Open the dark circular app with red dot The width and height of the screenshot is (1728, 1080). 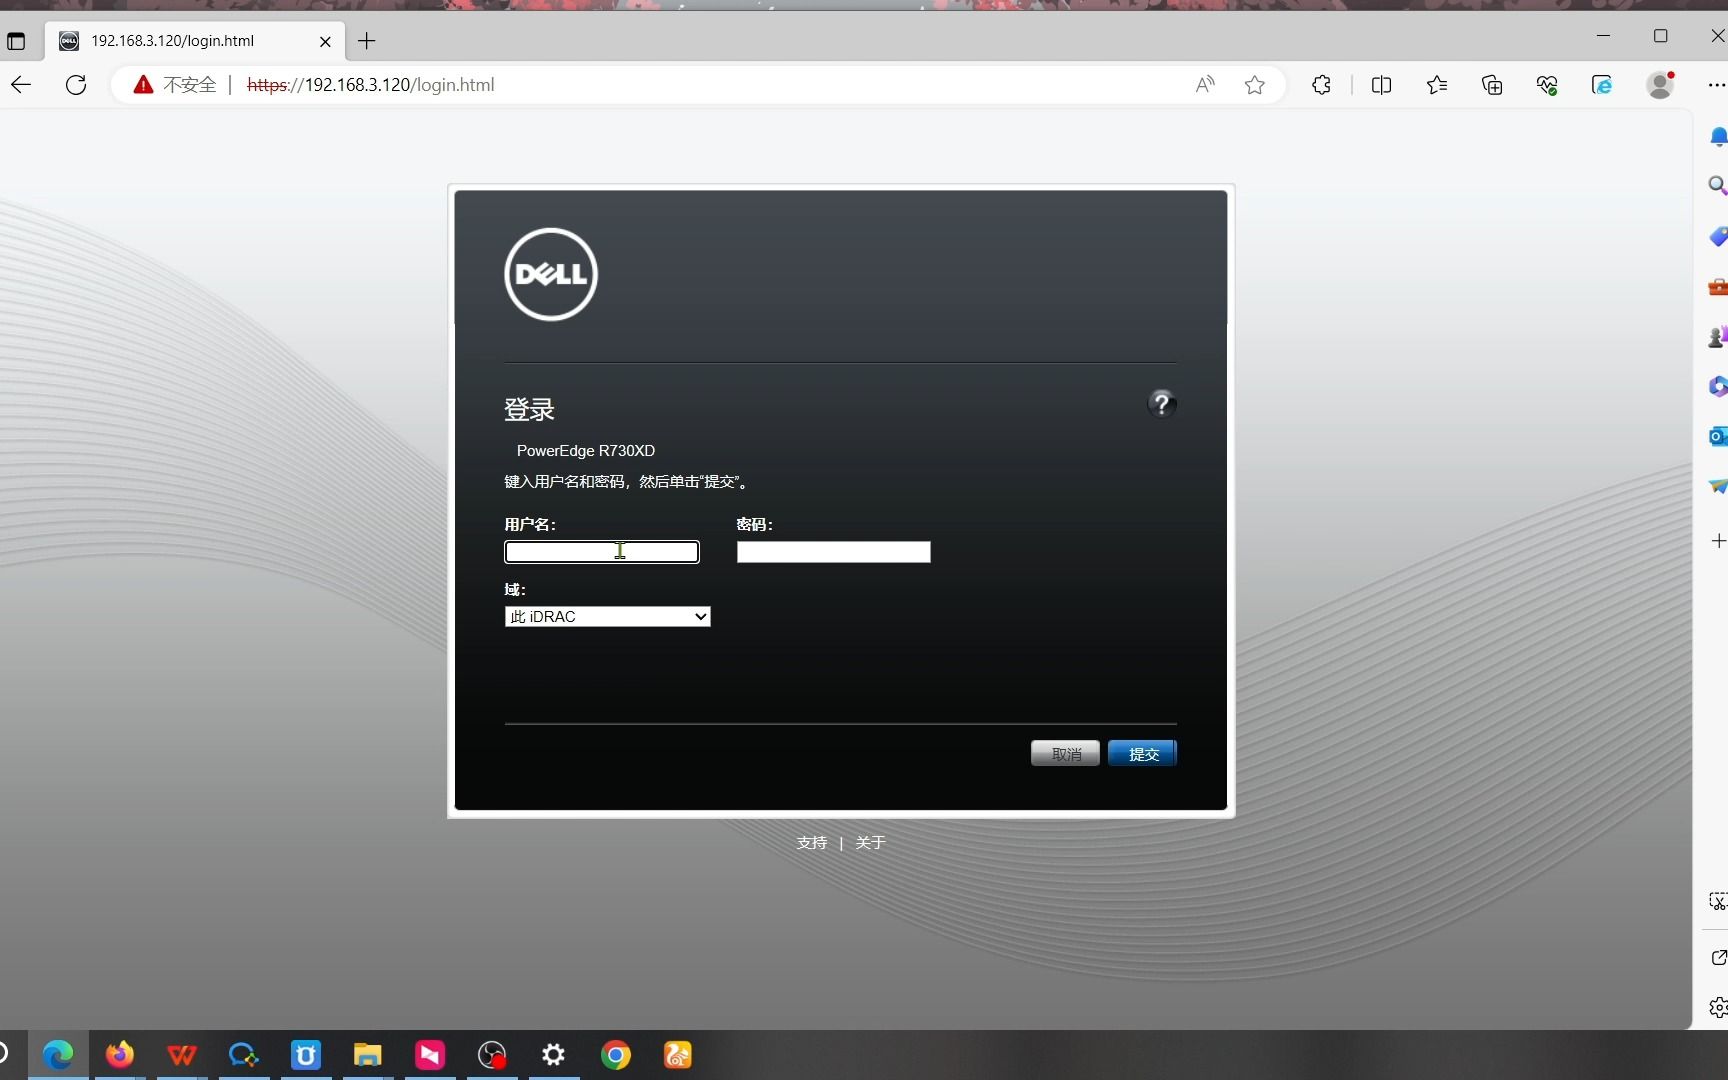(x=492, y=1055)
